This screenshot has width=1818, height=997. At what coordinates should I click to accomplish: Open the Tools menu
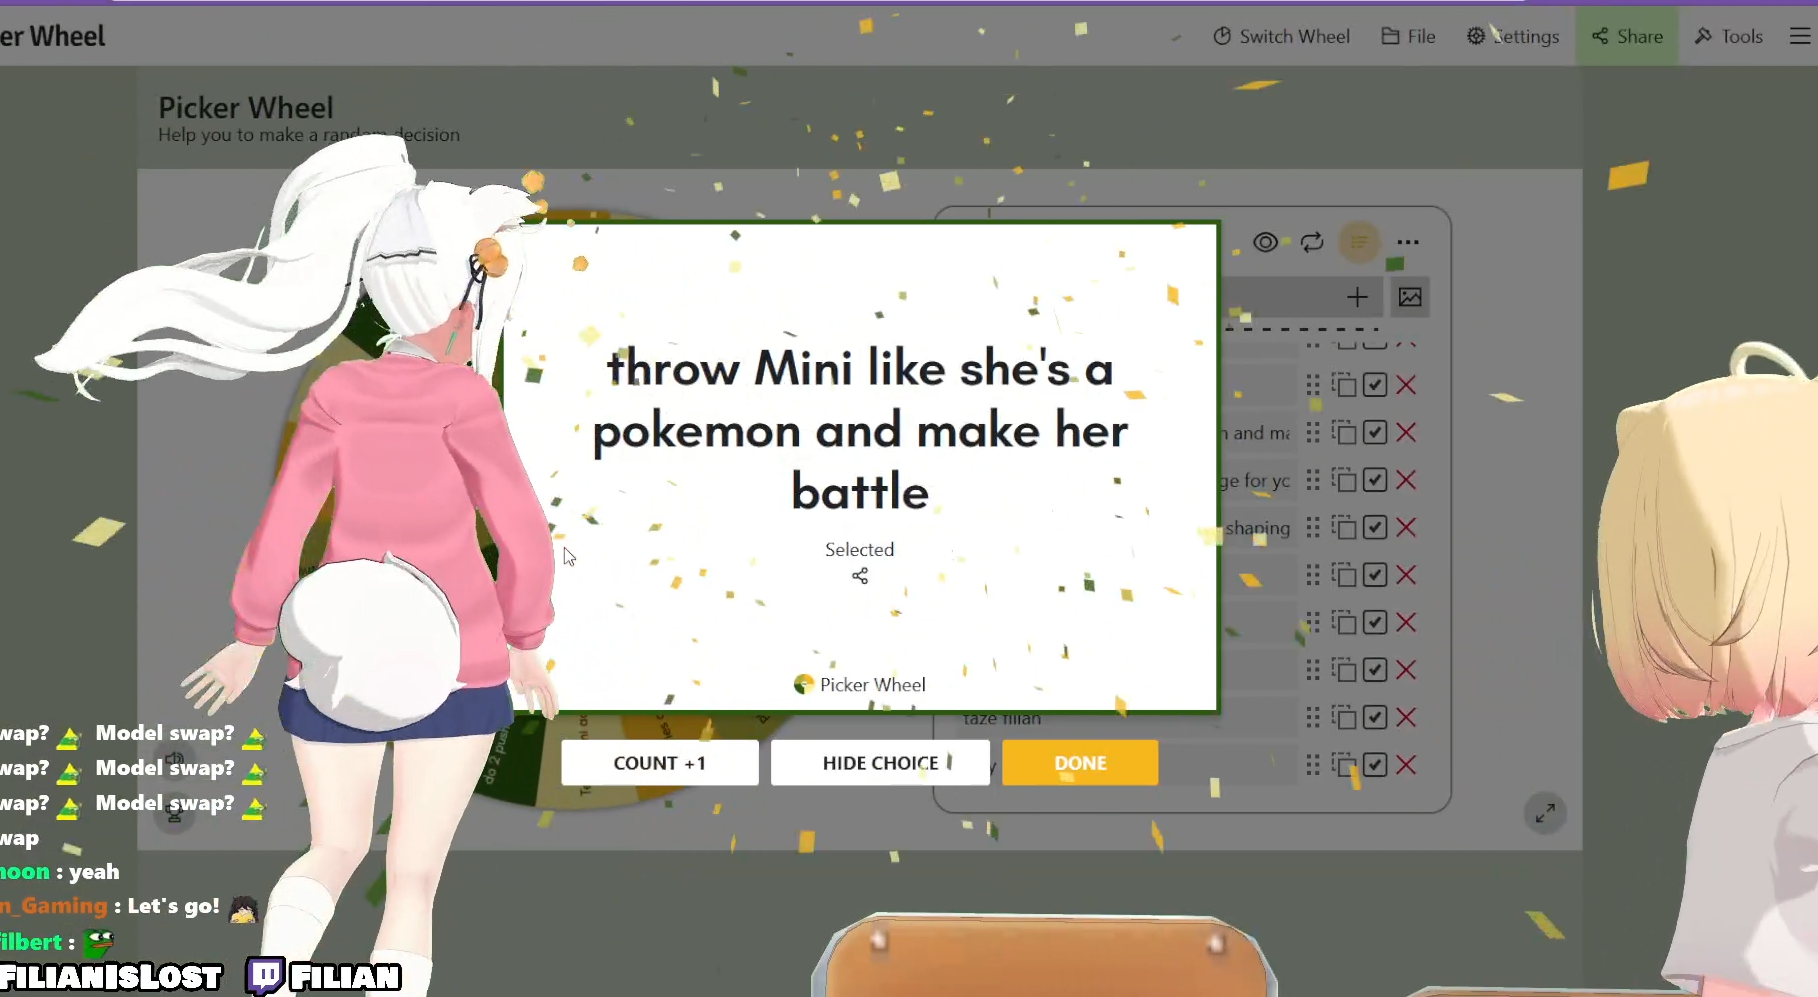point(1729,36)
